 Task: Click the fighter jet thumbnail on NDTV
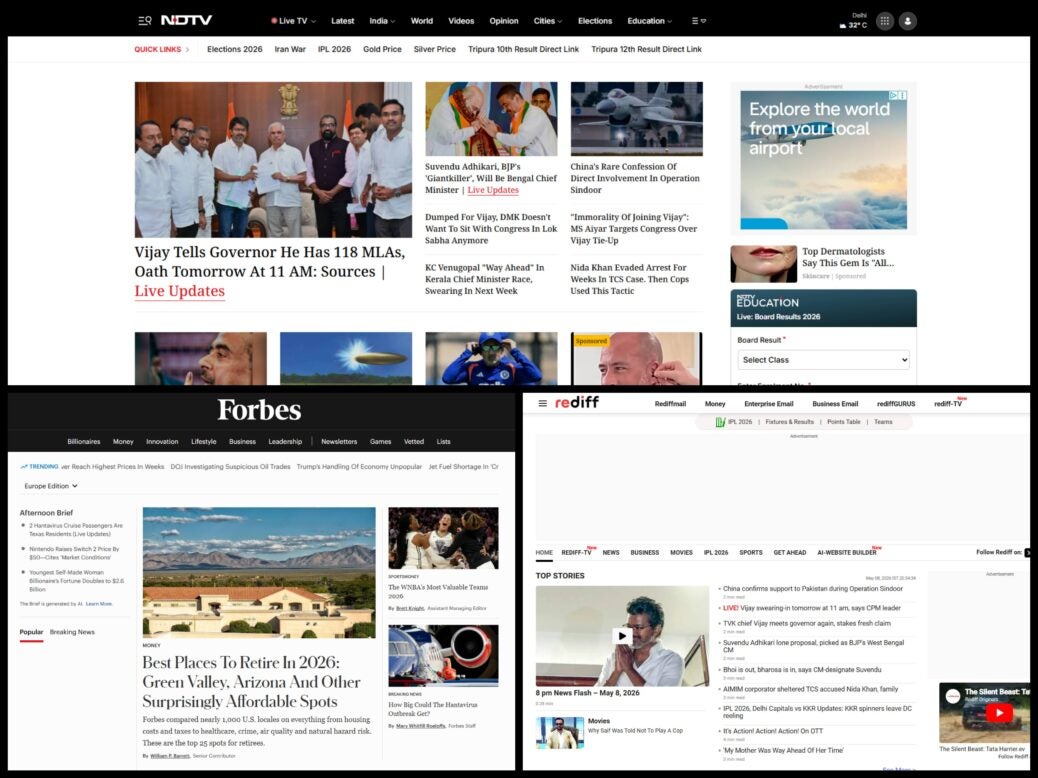636,119
